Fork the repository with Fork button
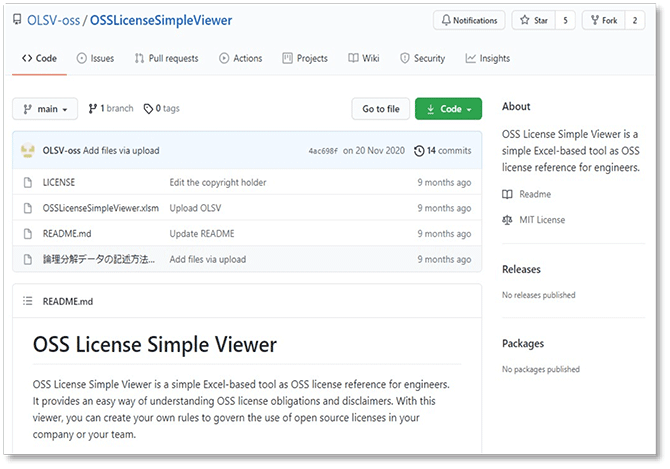This screenshot has width=670, height=469. click(x=605, y=20)
